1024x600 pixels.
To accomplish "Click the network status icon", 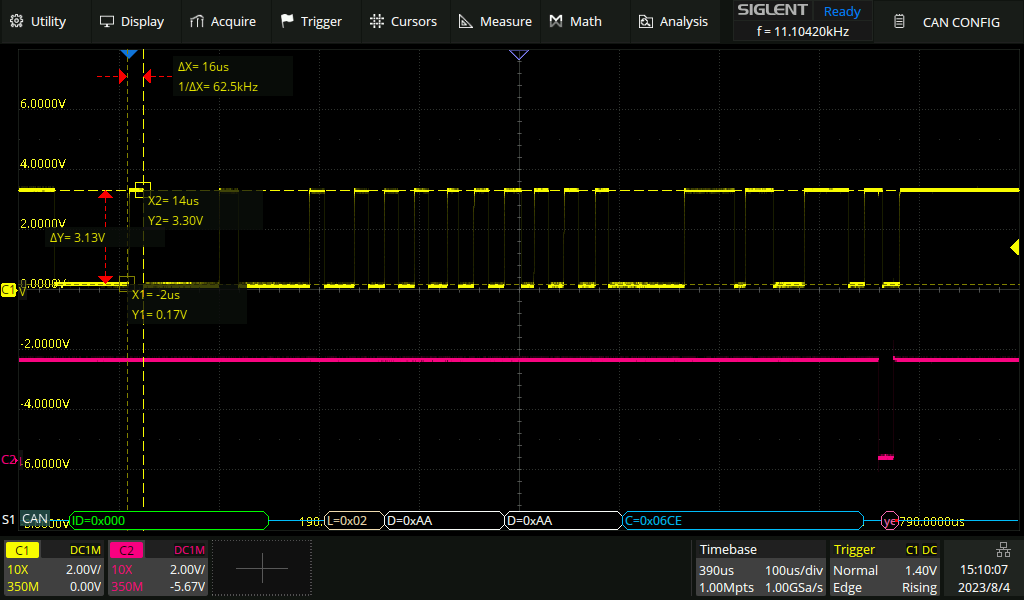I will [1003, 550].
